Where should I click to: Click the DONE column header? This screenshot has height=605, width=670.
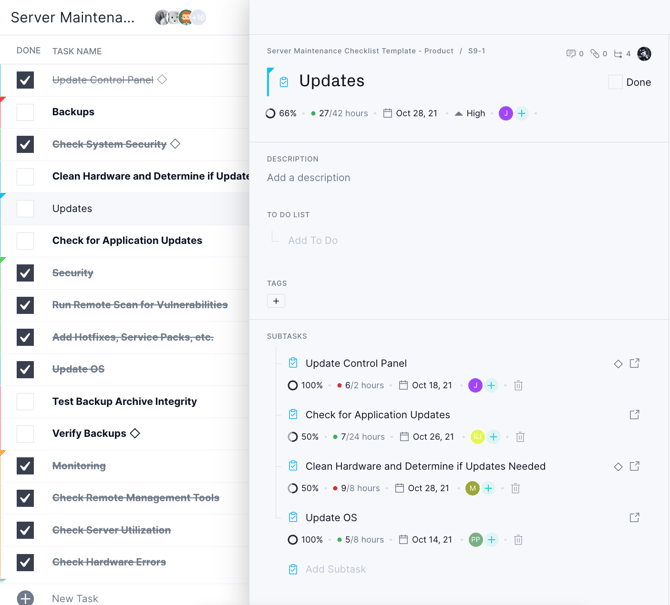point(28,50)
